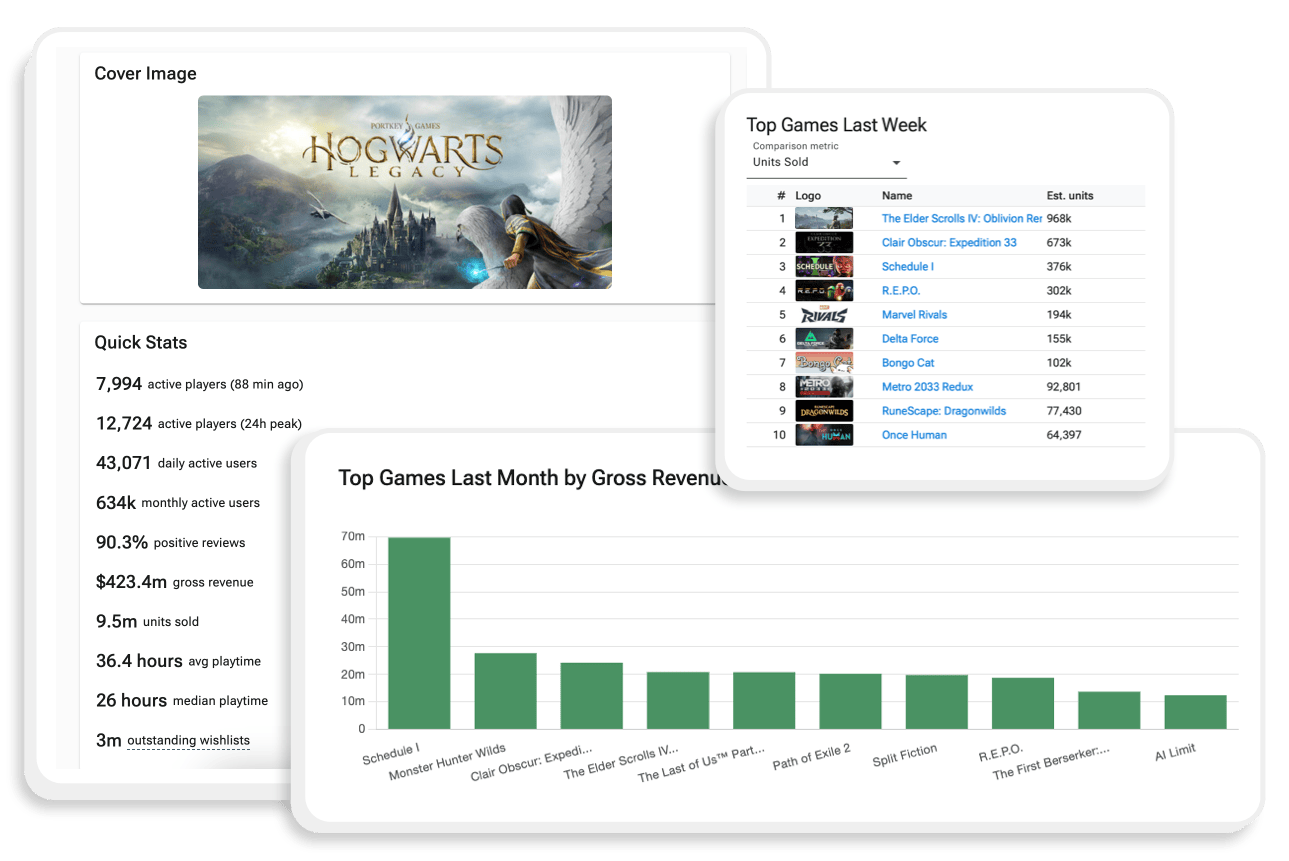
Task: Select the Once Human logo image
Action: tap(823, 434)
